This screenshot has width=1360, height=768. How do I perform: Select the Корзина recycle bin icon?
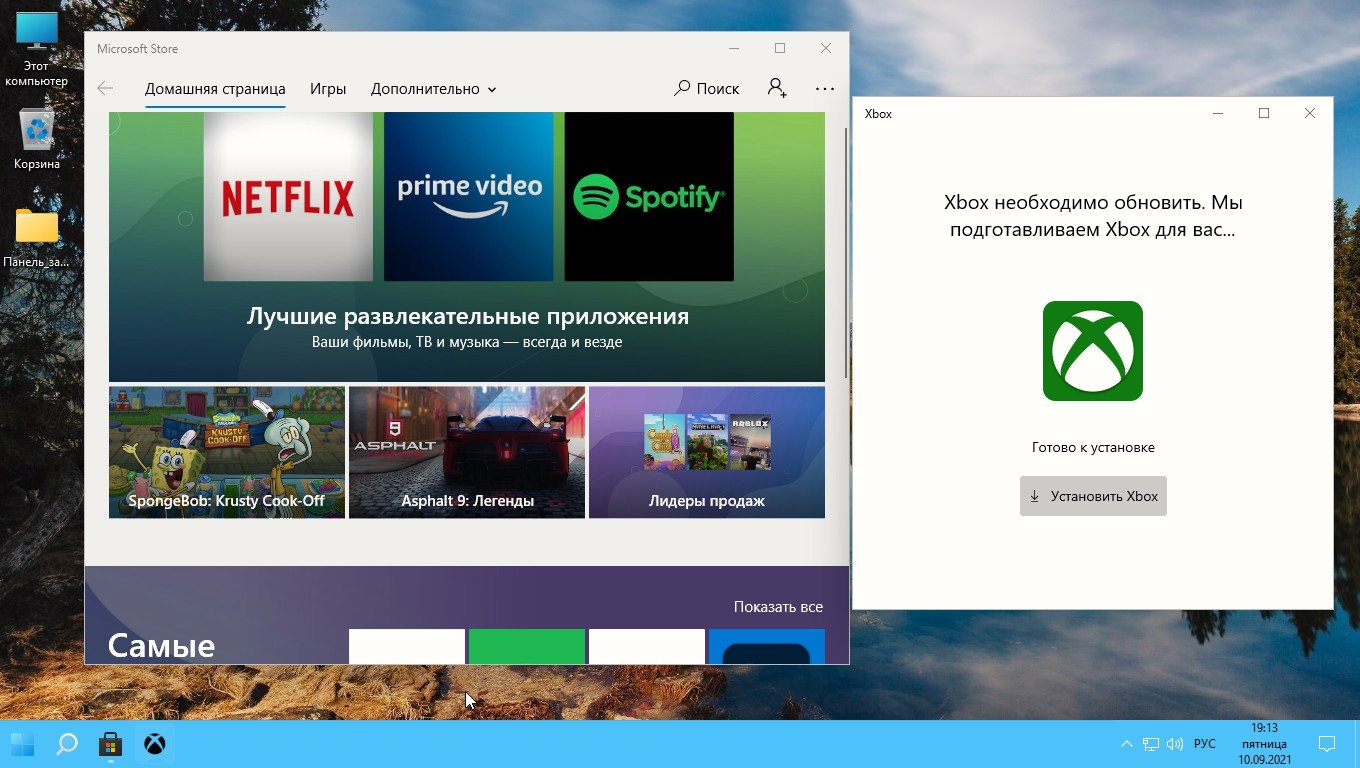click(37, 138)
